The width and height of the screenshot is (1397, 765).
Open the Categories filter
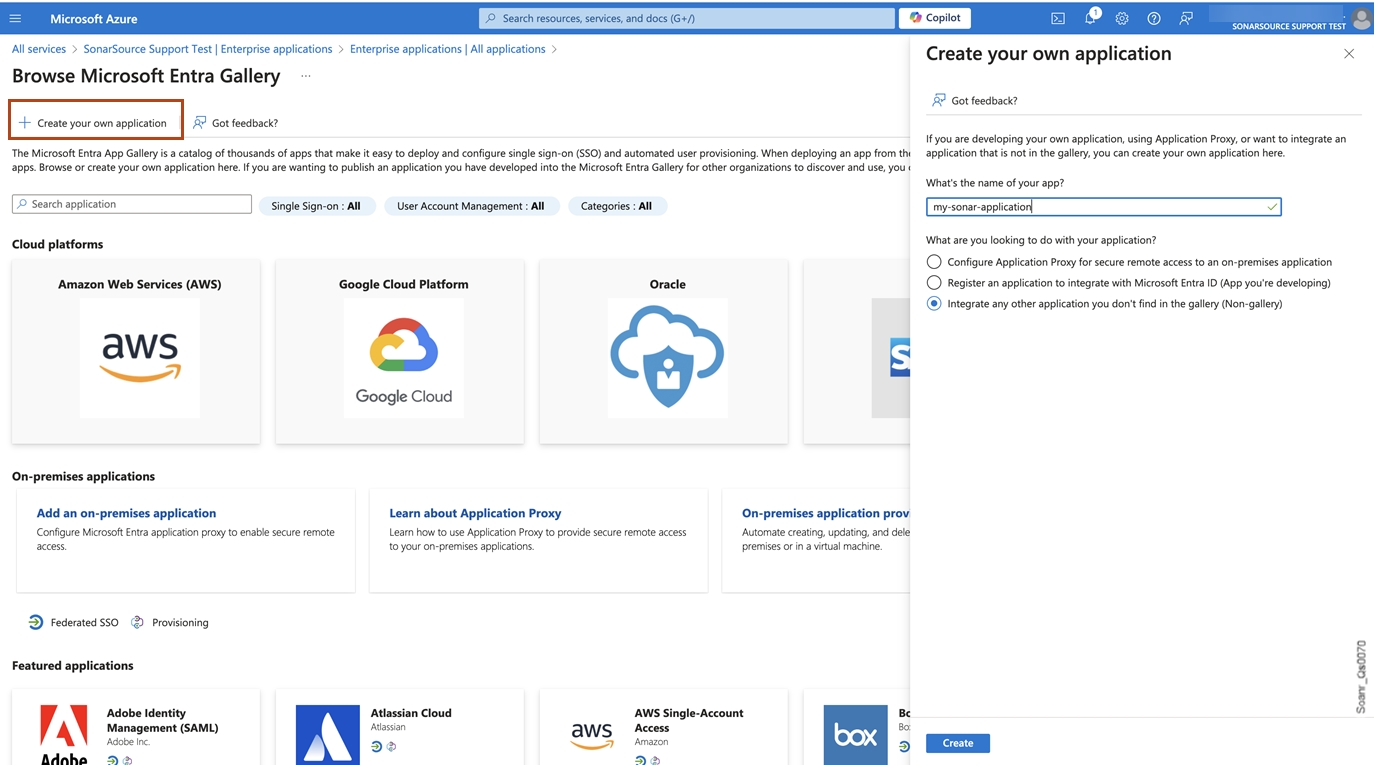coord(617,204)
